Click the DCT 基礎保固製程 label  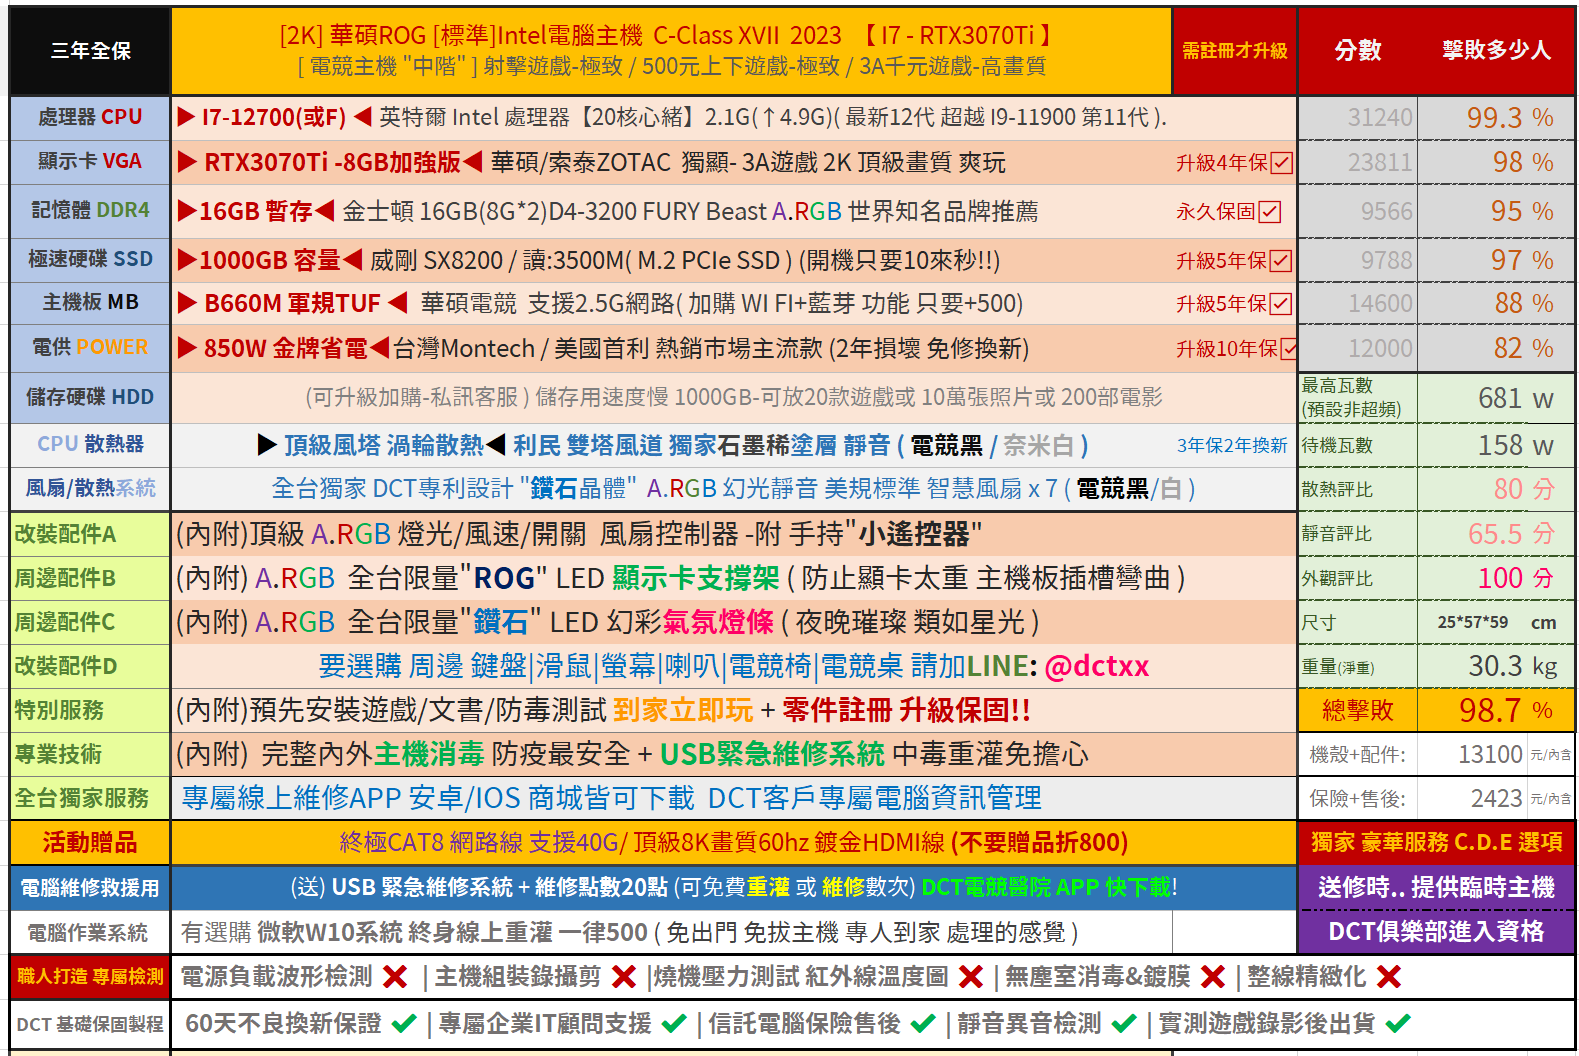point(90,1024)
